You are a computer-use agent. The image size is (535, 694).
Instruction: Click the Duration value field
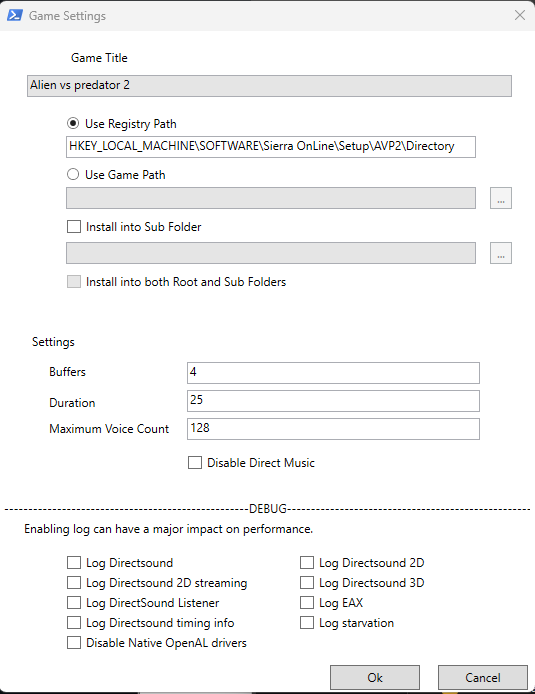(x=333, y=401)
